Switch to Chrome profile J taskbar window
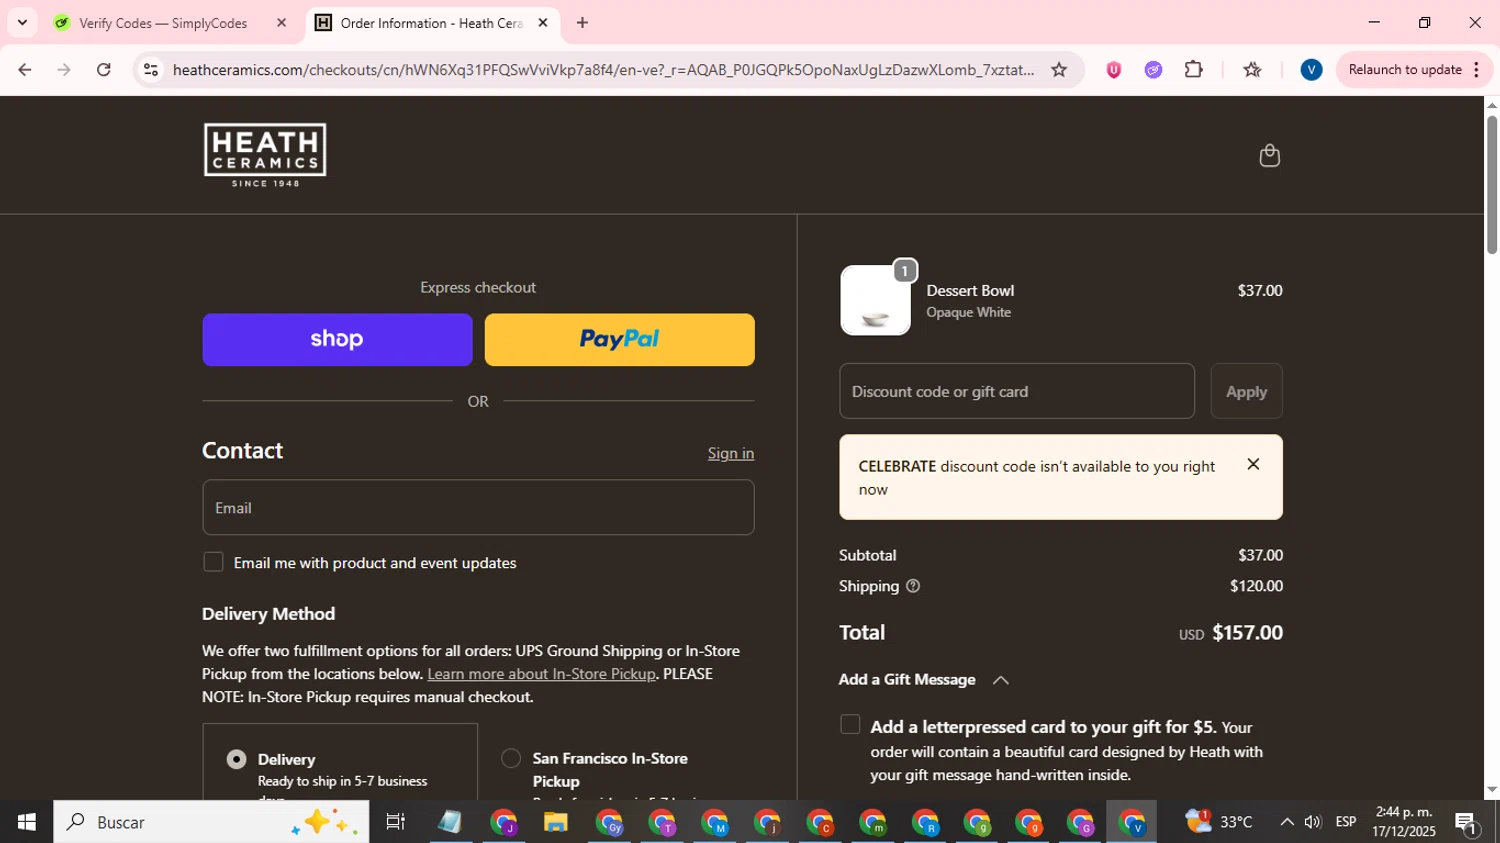The image size is (1500, 843). point(503,822)
